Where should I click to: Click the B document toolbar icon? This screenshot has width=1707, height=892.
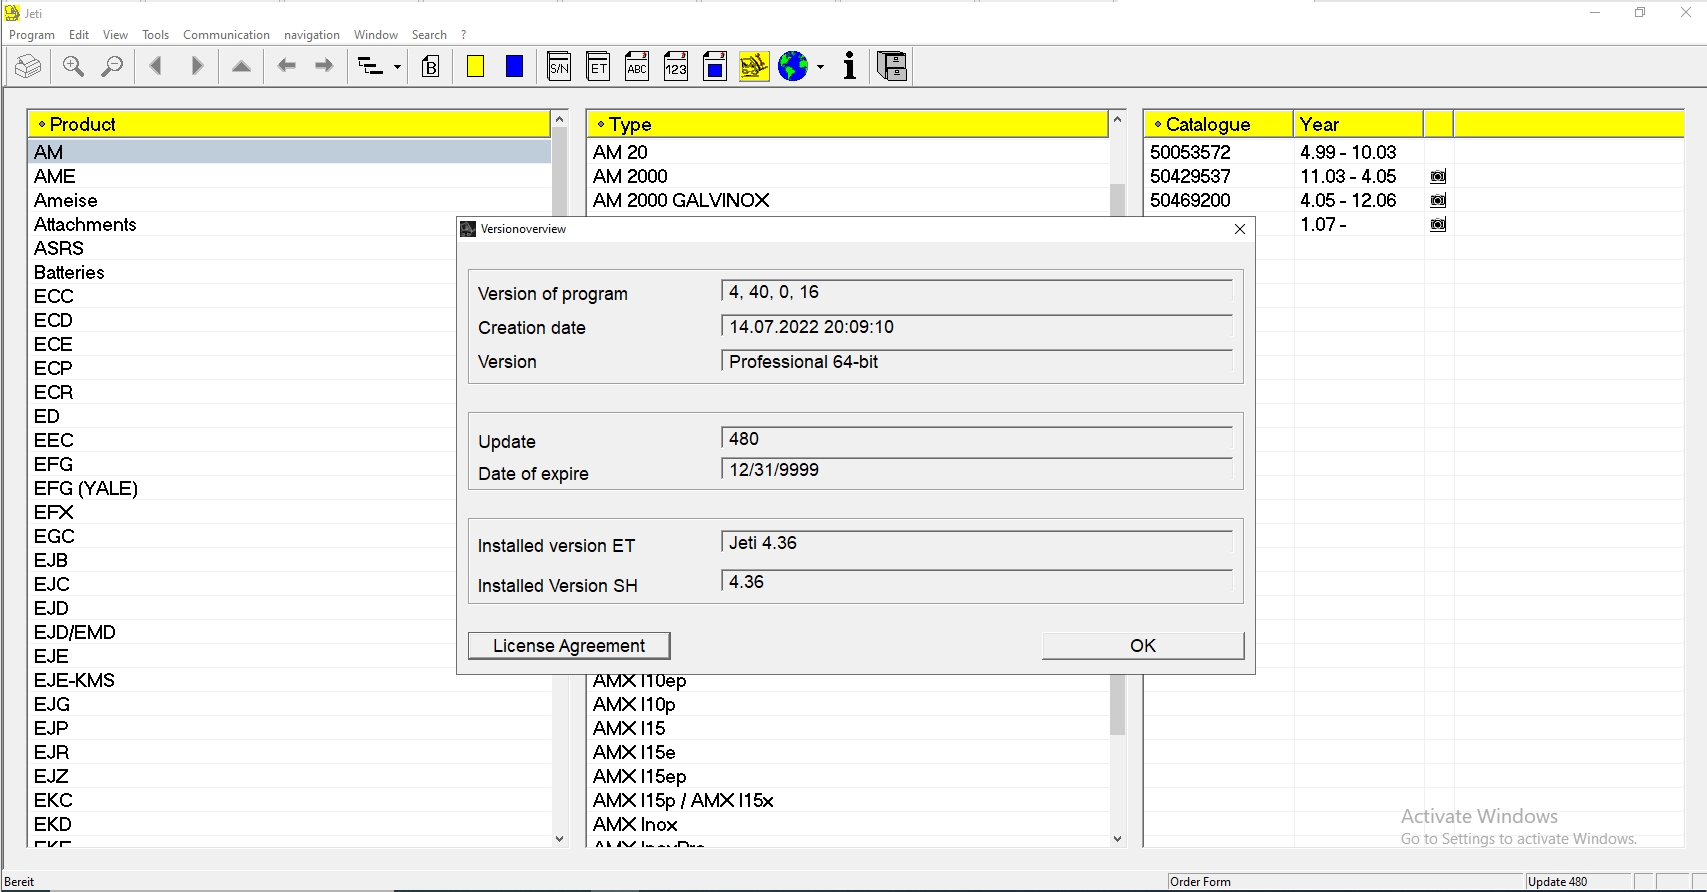(431, 67)
